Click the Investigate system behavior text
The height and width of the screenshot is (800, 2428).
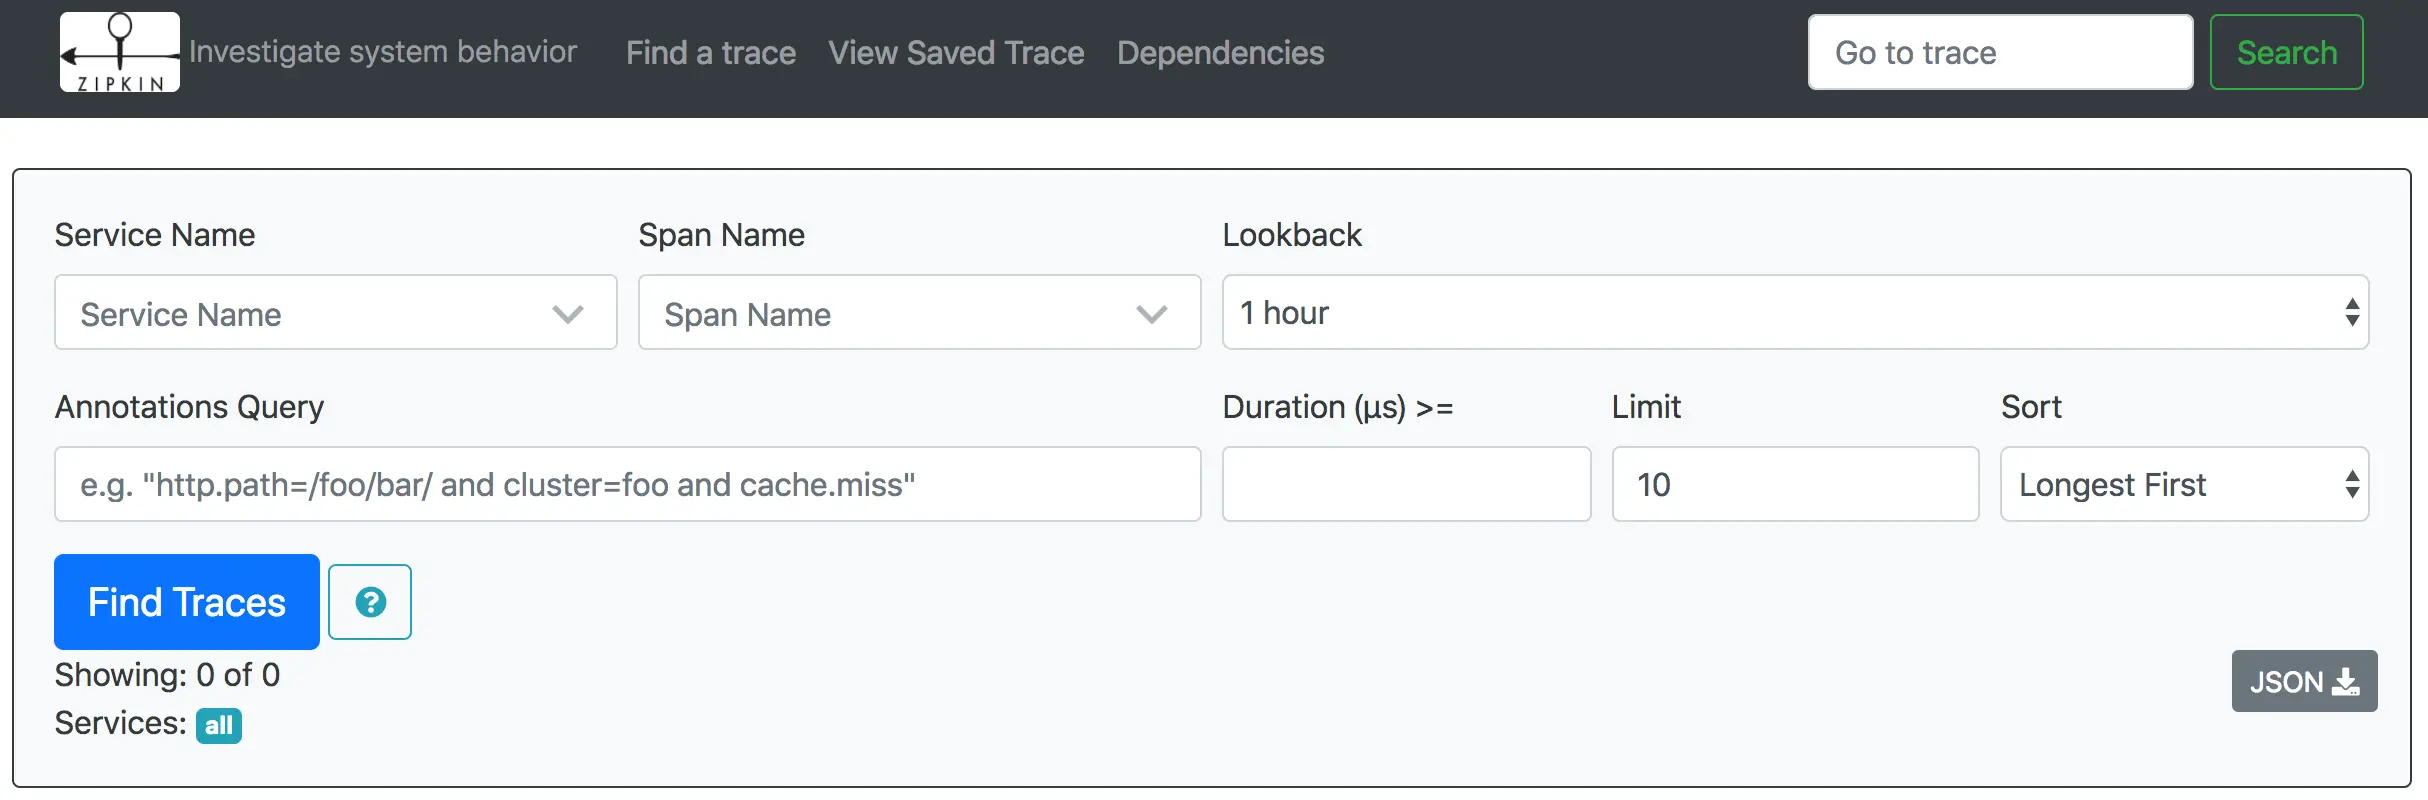(383, 51)
